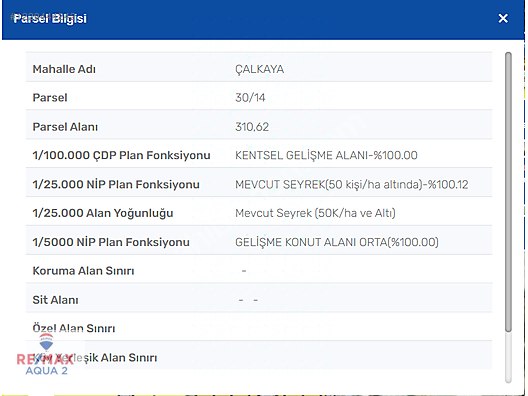
Task: Click the Özel Alan Sınırı label
Action: pyautogui.click(x=74, y=328)
